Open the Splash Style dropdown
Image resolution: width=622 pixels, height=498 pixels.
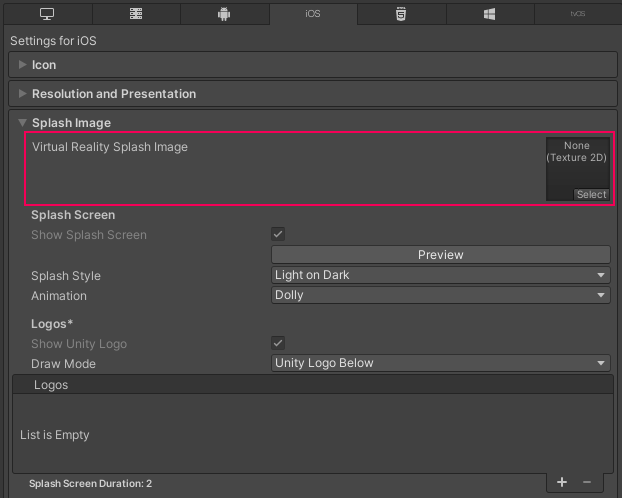(x=440, y=275)
